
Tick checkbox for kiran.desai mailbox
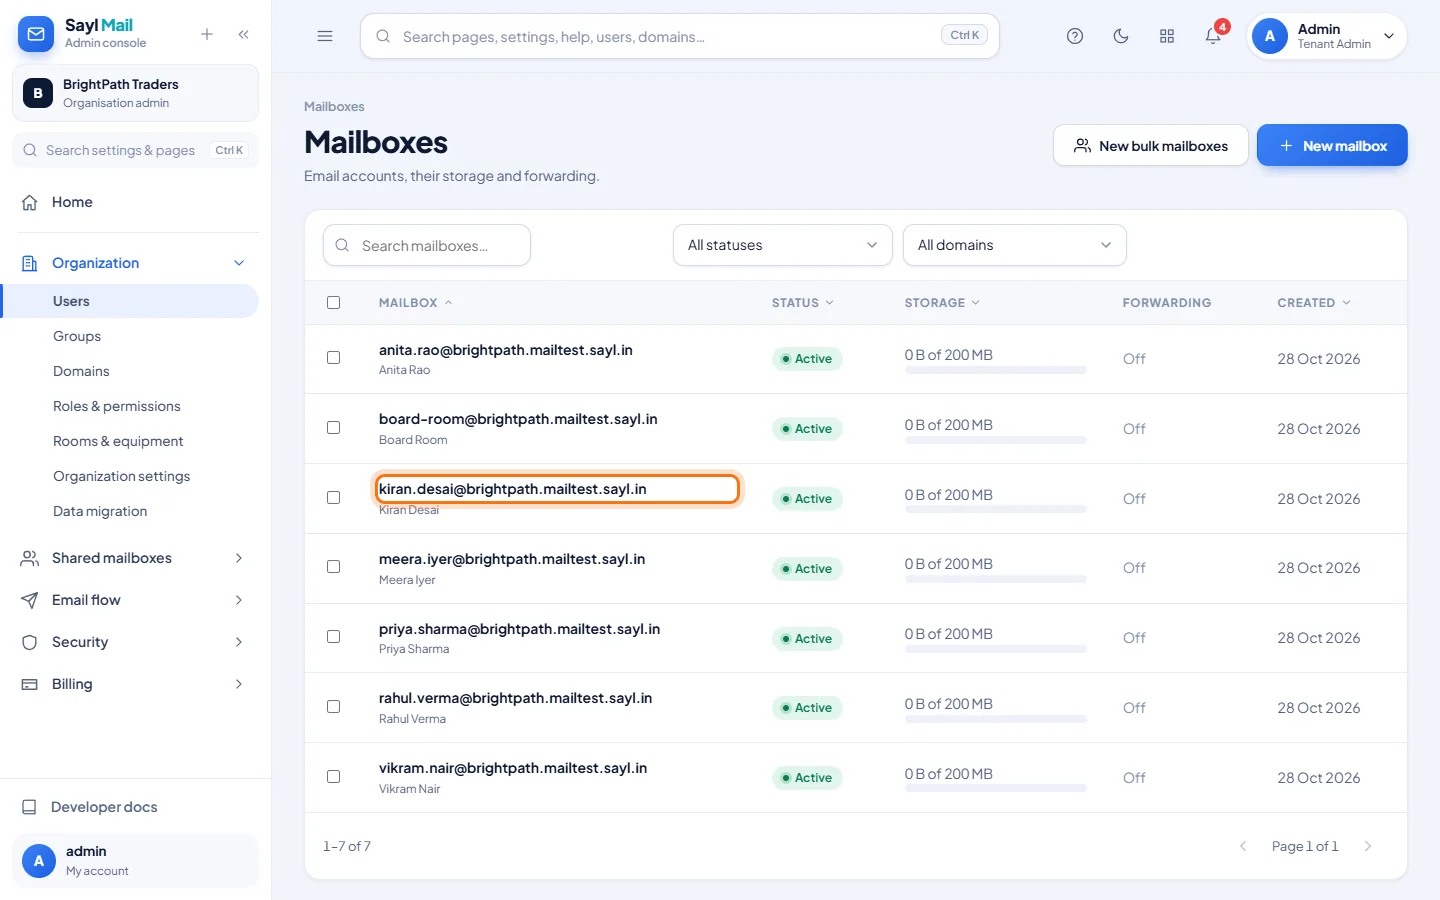[334, 498]
